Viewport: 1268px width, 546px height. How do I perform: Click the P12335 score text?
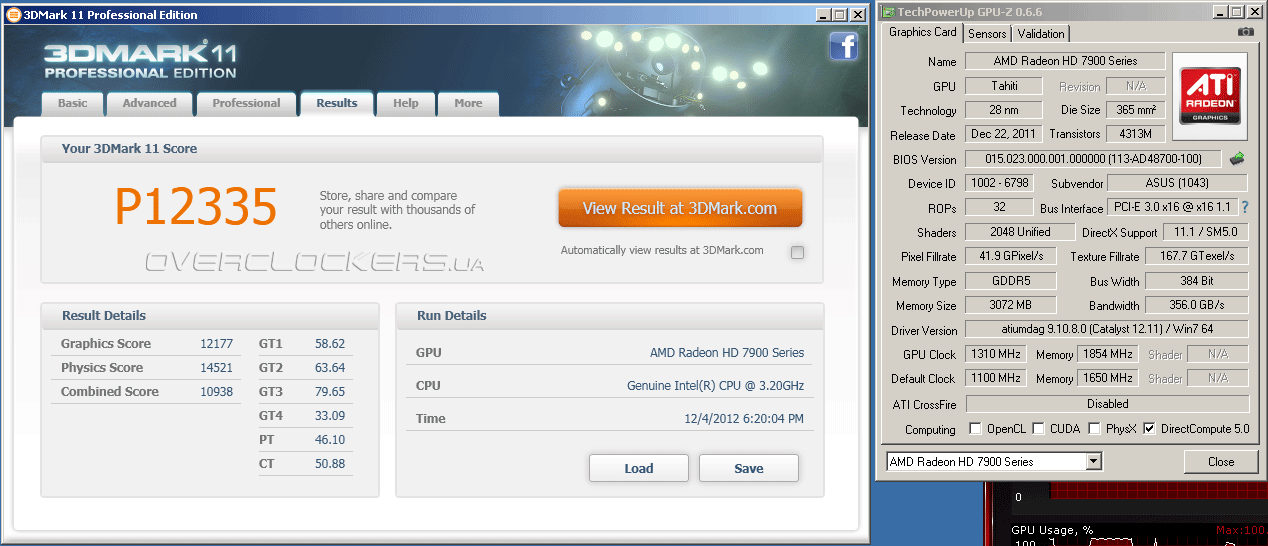[x=195, y=207]
